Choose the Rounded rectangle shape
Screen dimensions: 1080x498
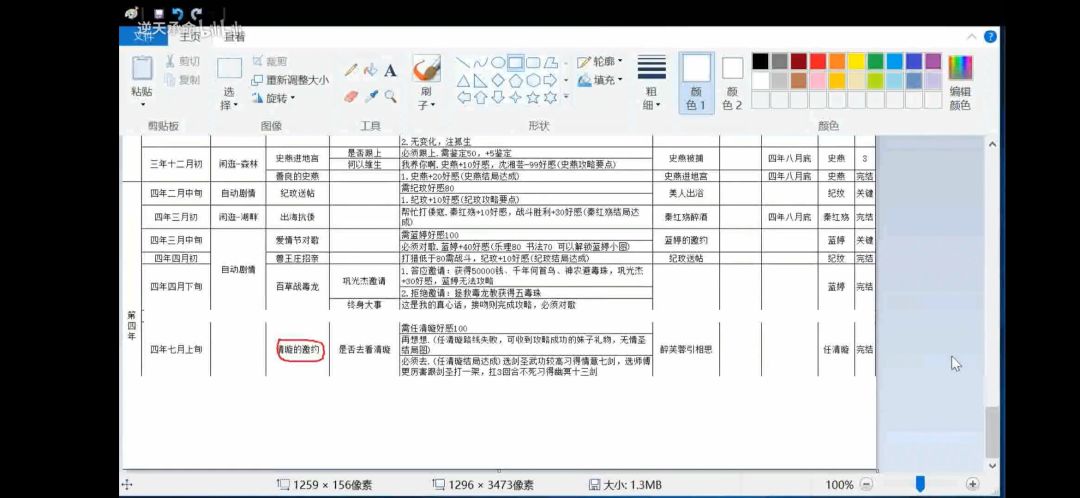pyautogui.click(x=532, y=63)
